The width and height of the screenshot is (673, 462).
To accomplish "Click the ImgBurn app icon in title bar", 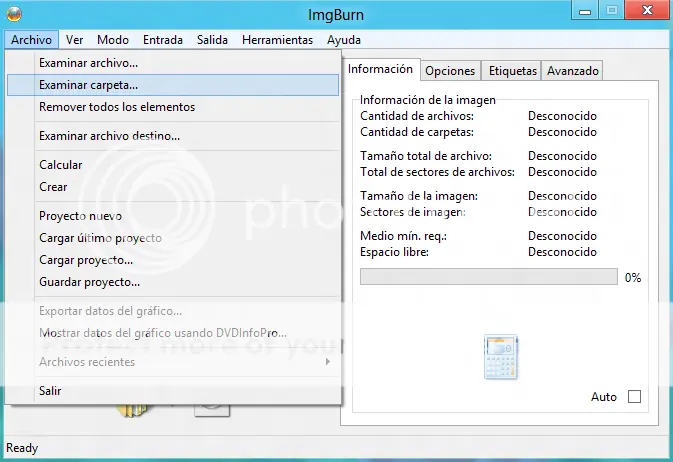I will point(14,15).
